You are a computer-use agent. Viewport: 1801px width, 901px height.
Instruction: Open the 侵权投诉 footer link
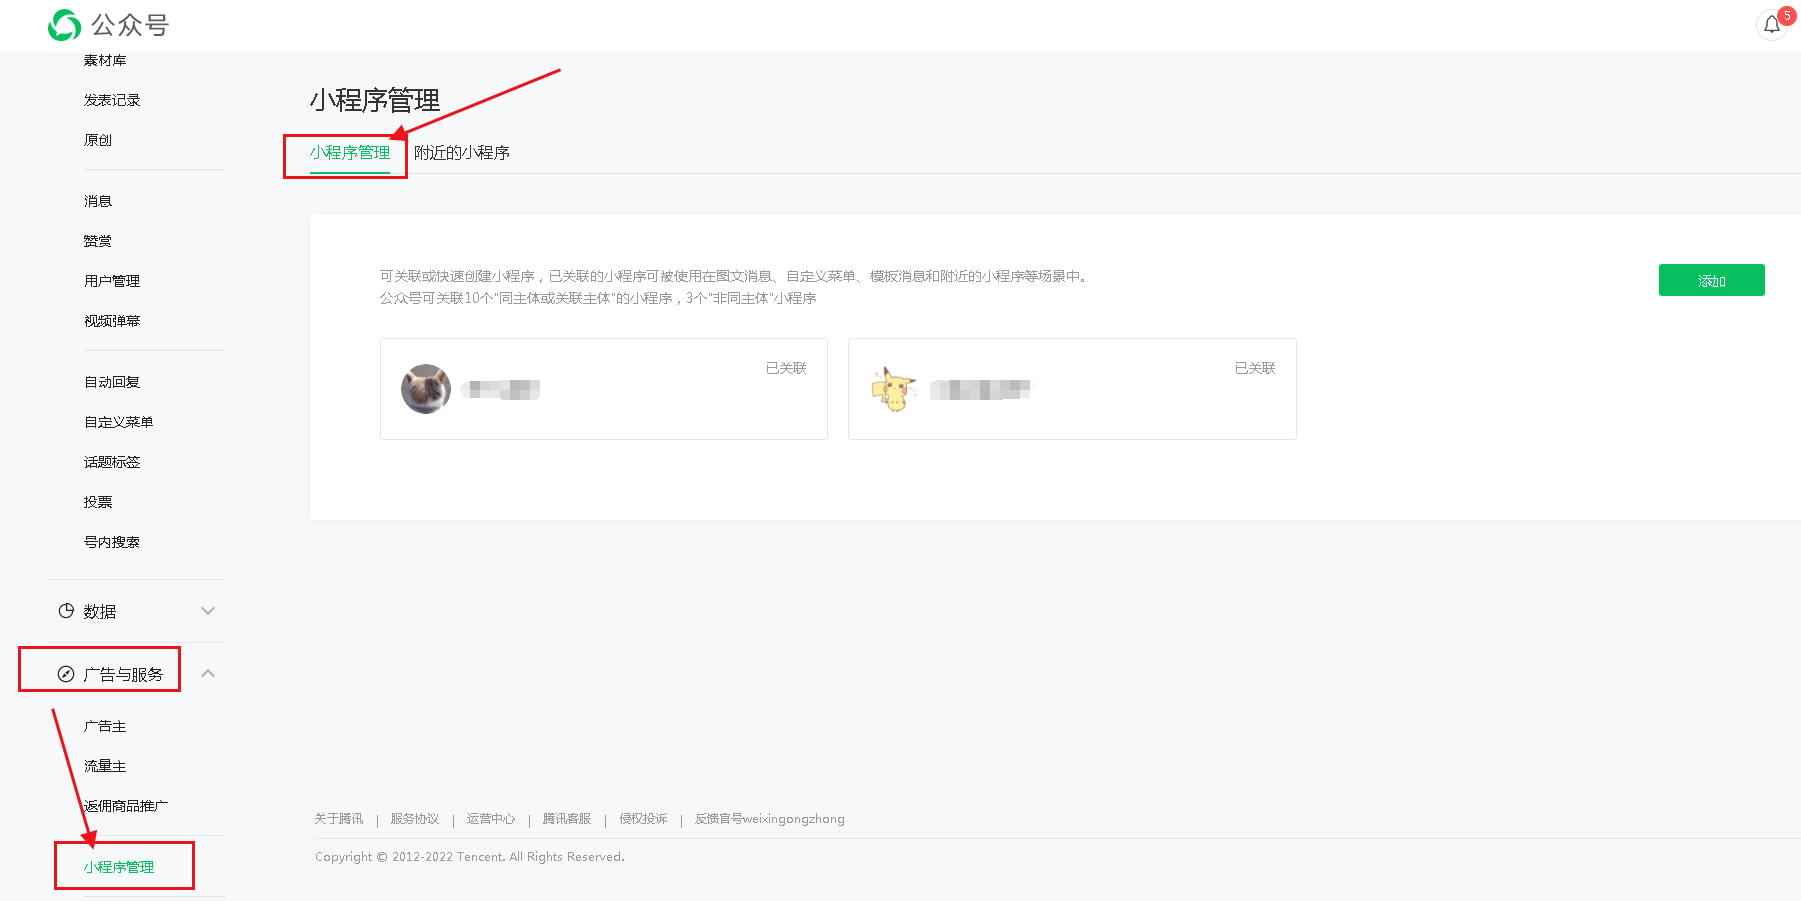[643, 819]
